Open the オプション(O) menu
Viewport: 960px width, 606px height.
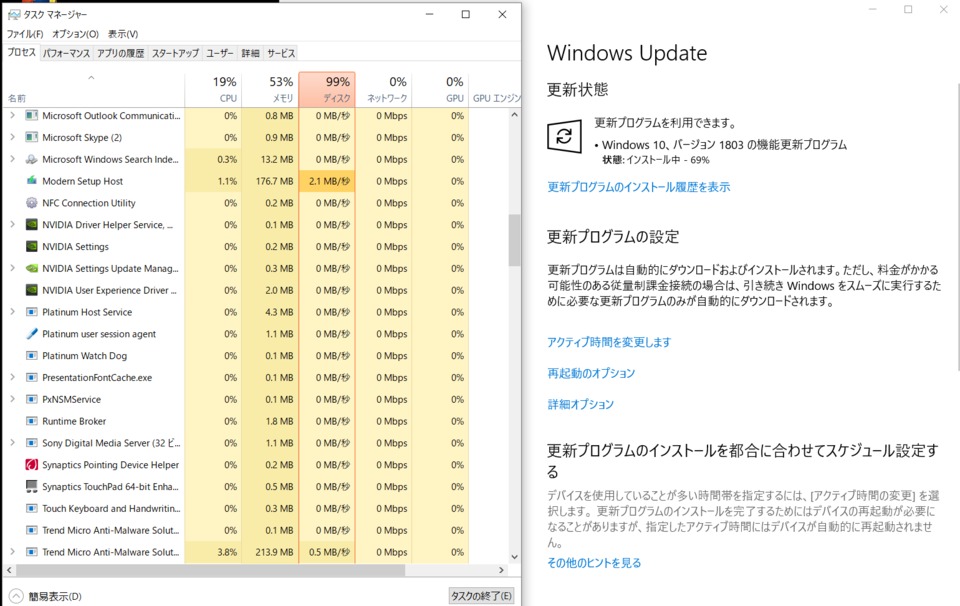(x=75, y=34)
